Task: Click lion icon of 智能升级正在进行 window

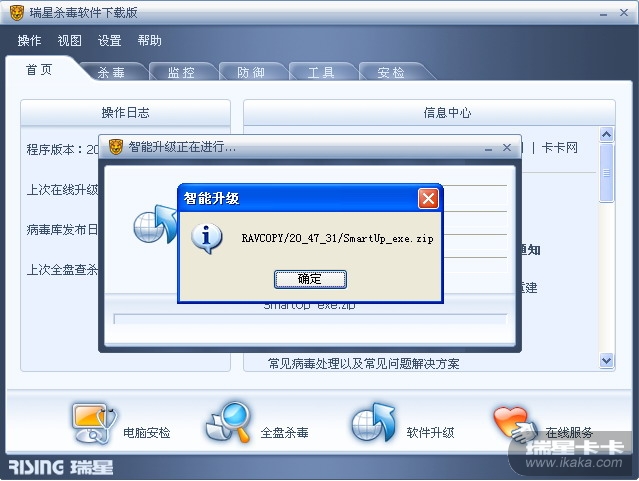Action: 116,147
